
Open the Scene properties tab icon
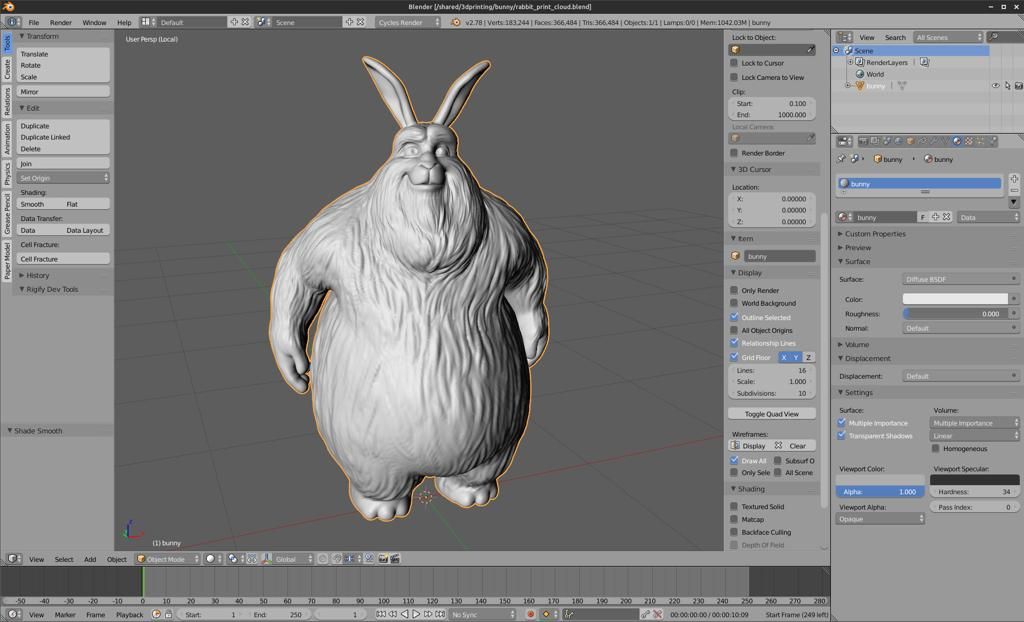(887, 140)
